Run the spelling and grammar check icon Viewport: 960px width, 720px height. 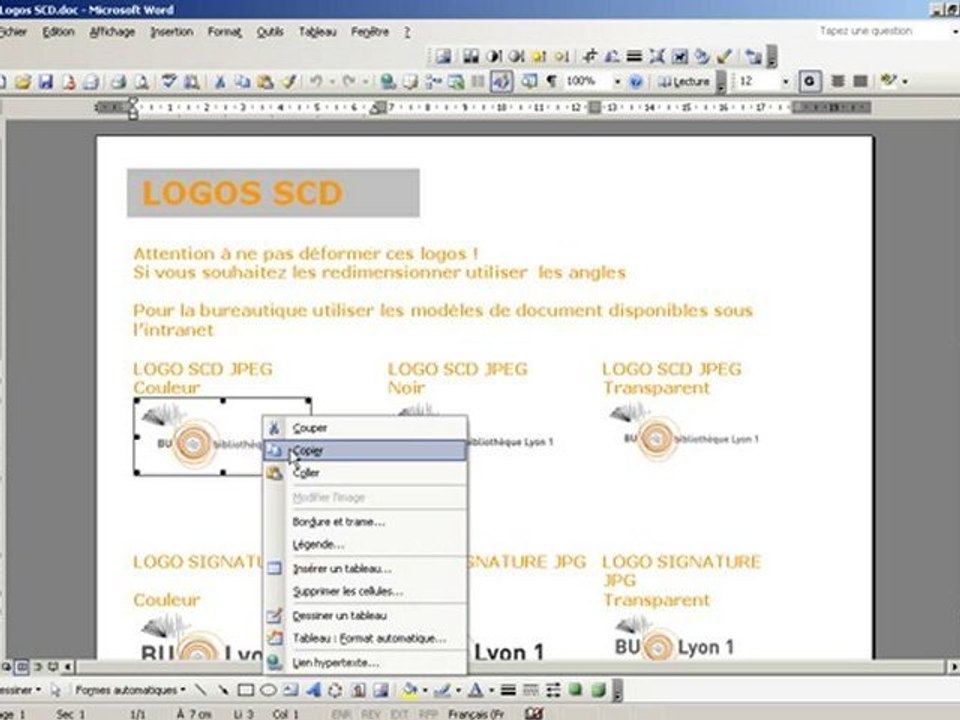tap(169, 81)
